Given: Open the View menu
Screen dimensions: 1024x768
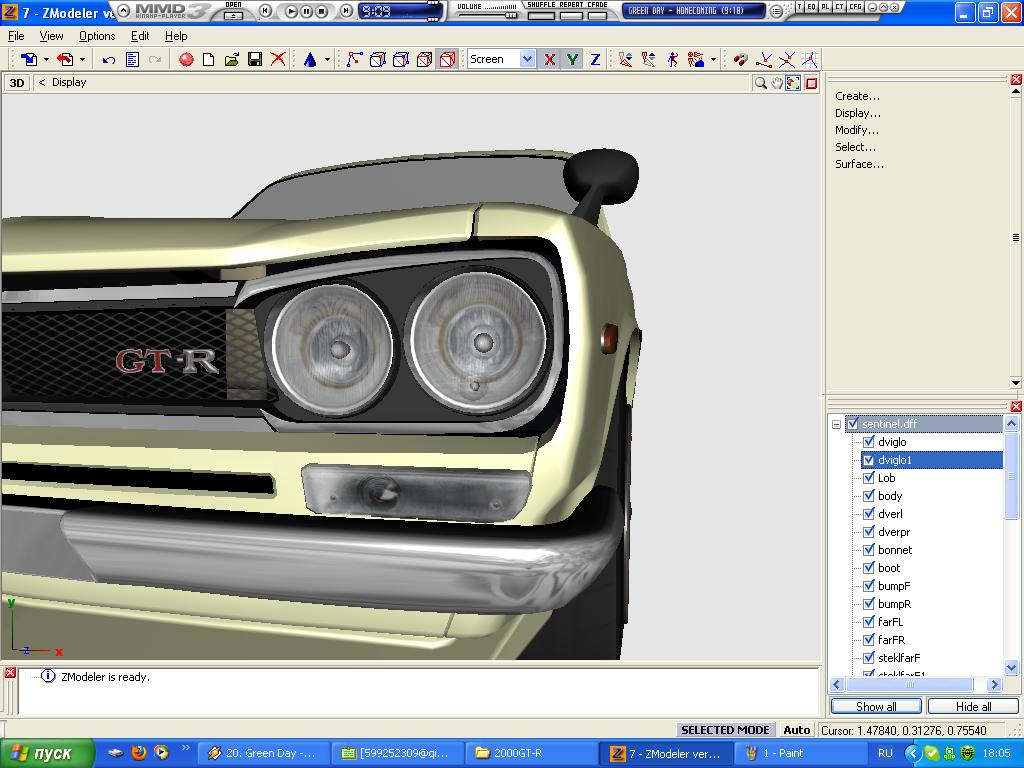Looking at the screenshot, I should 51,36.
